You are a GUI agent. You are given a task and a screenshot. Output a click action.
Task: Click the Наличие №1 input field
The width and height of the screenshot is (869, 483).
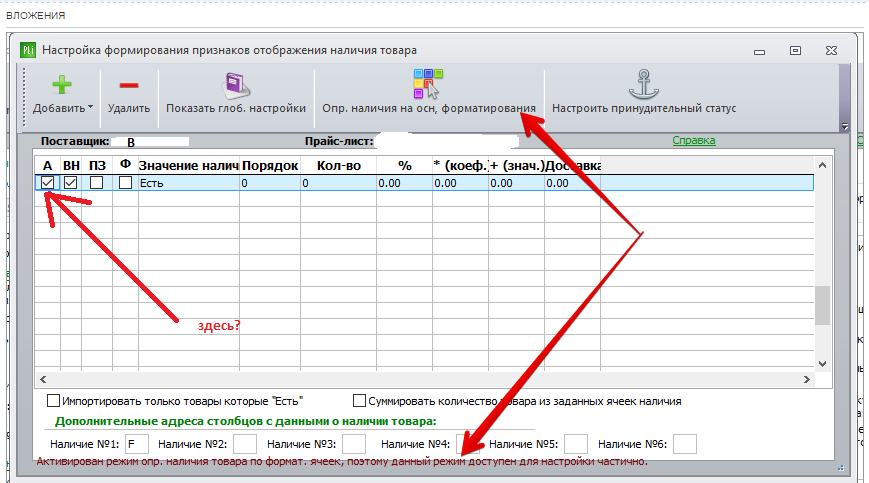coord(137,444)
